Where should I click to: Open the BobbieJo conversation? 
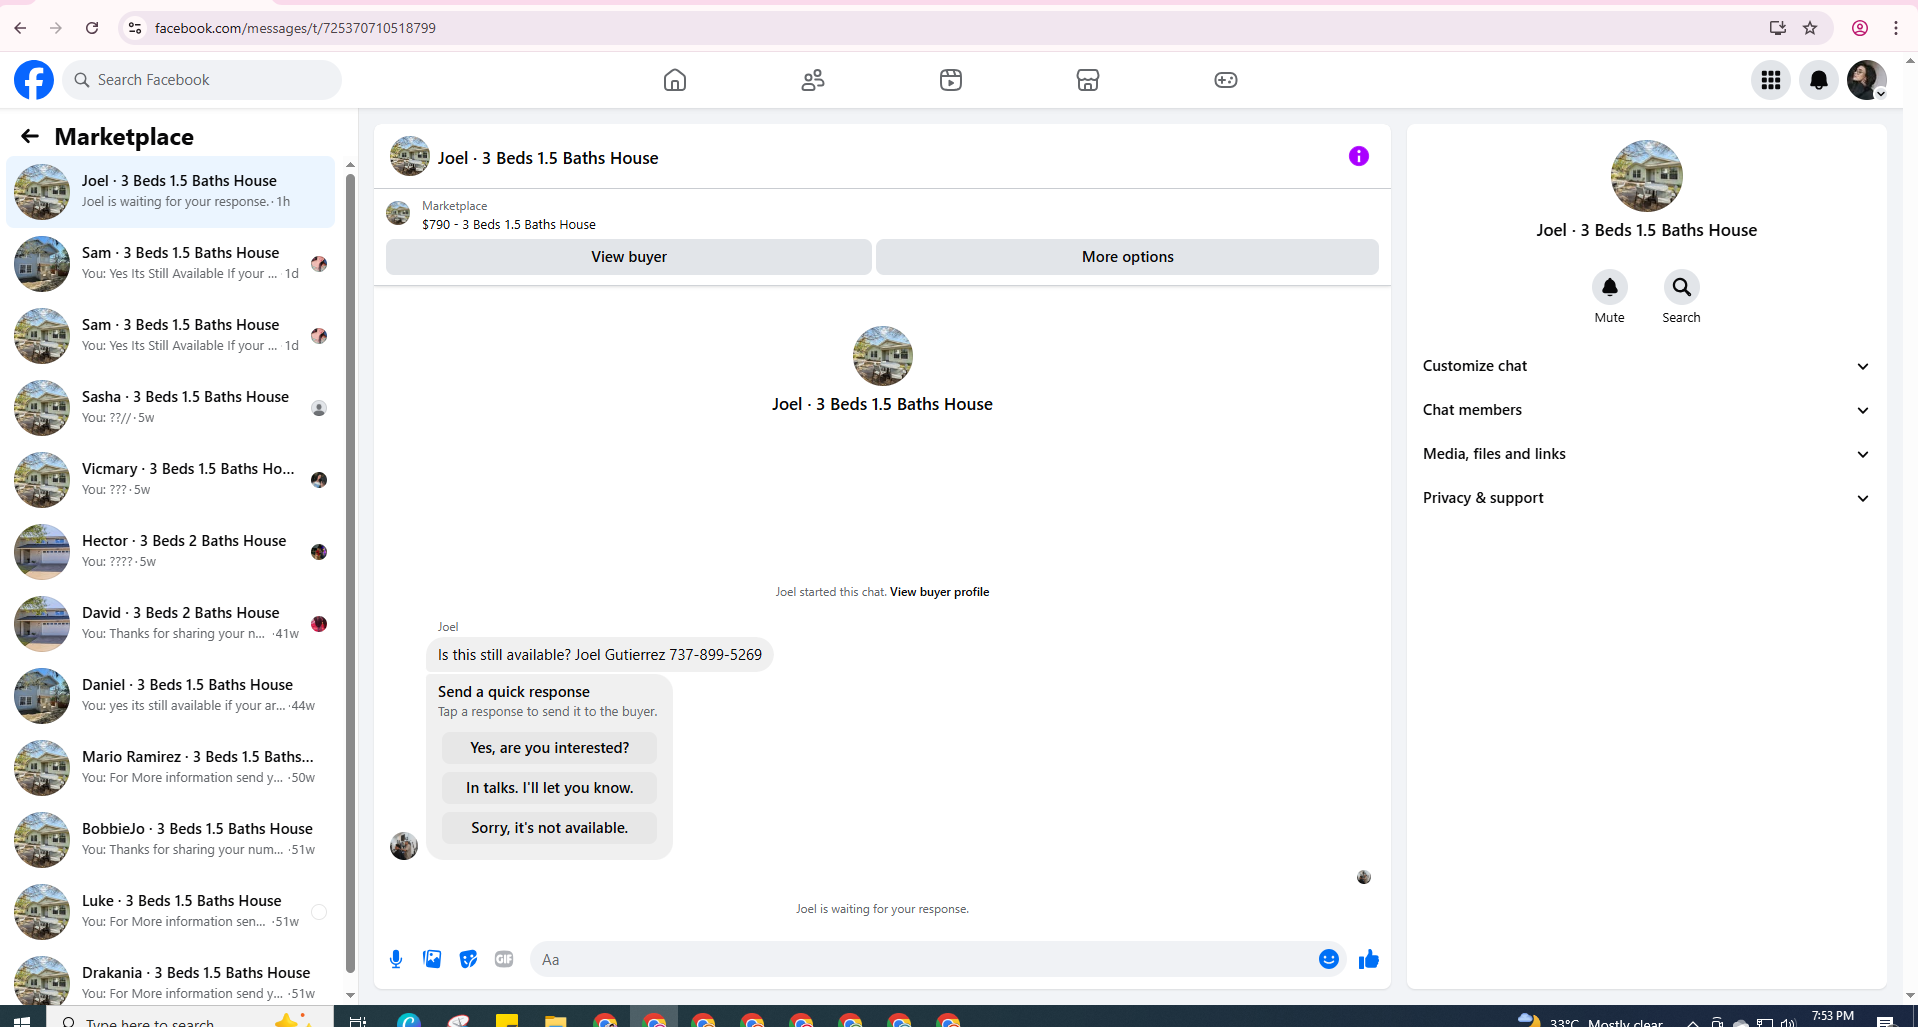(x=171, y=840)
